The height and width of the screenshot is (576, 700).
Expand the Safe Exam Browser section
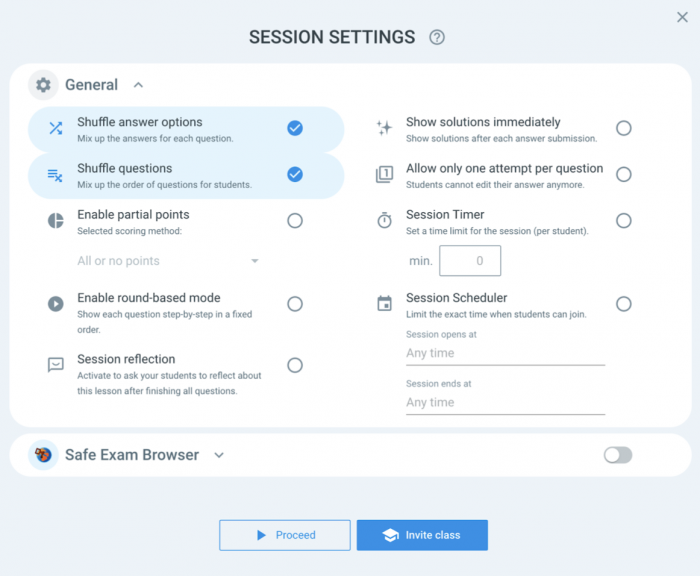[x=219, y=455]
